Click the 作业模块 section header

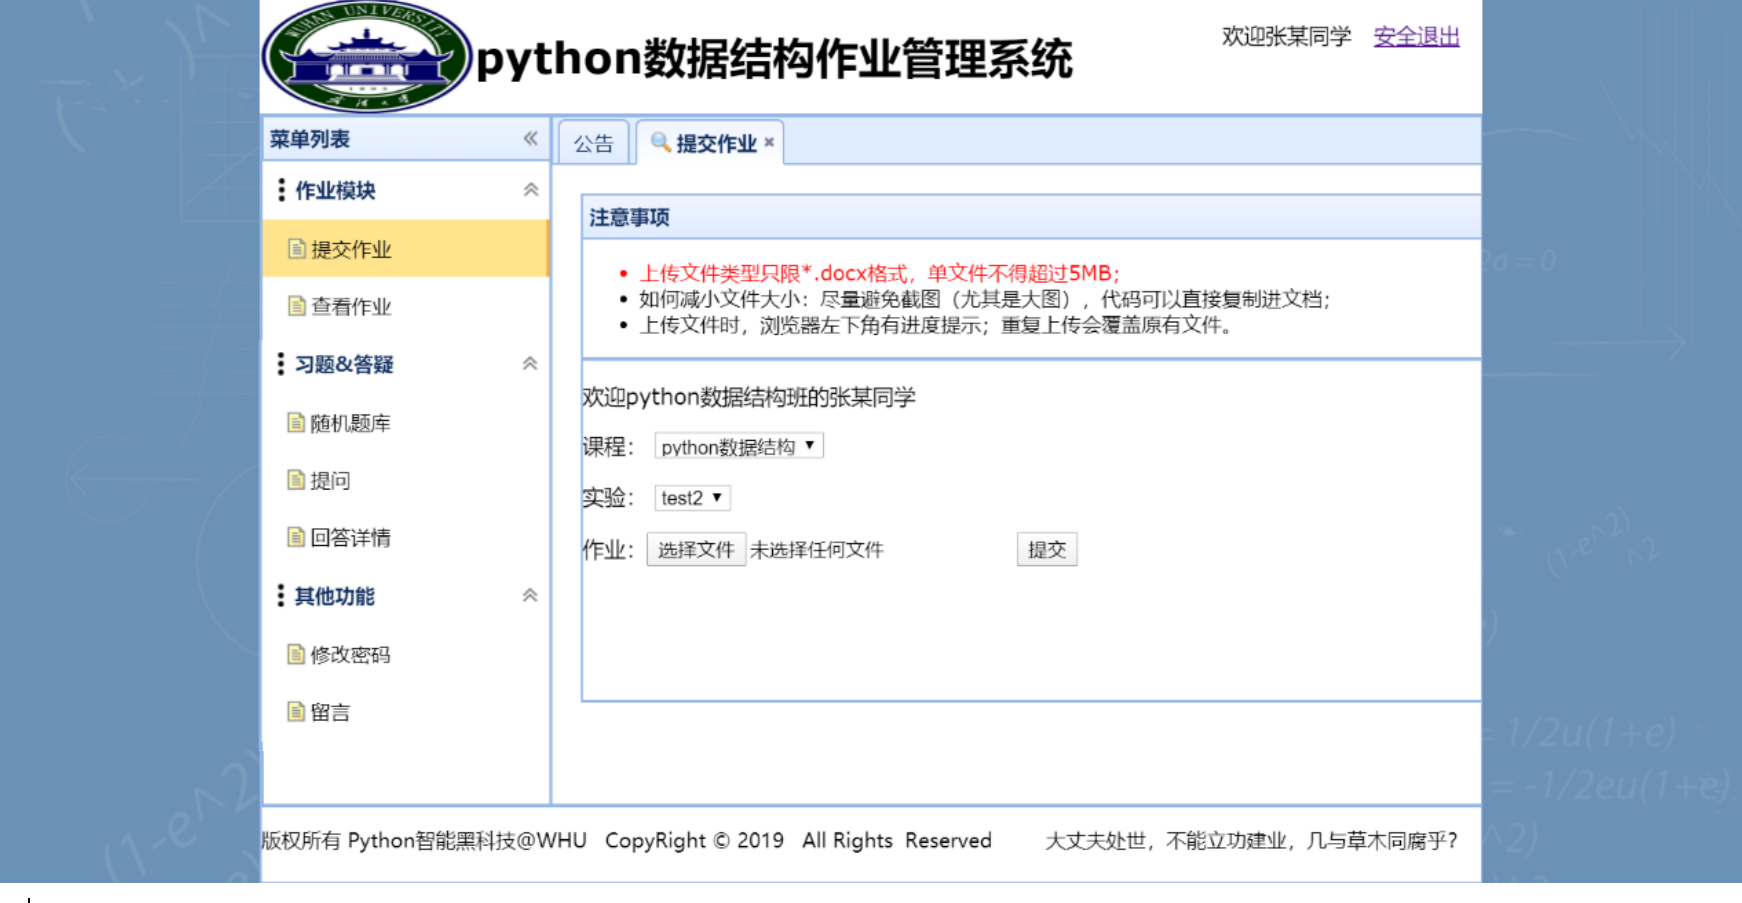(x=406, y=190)
